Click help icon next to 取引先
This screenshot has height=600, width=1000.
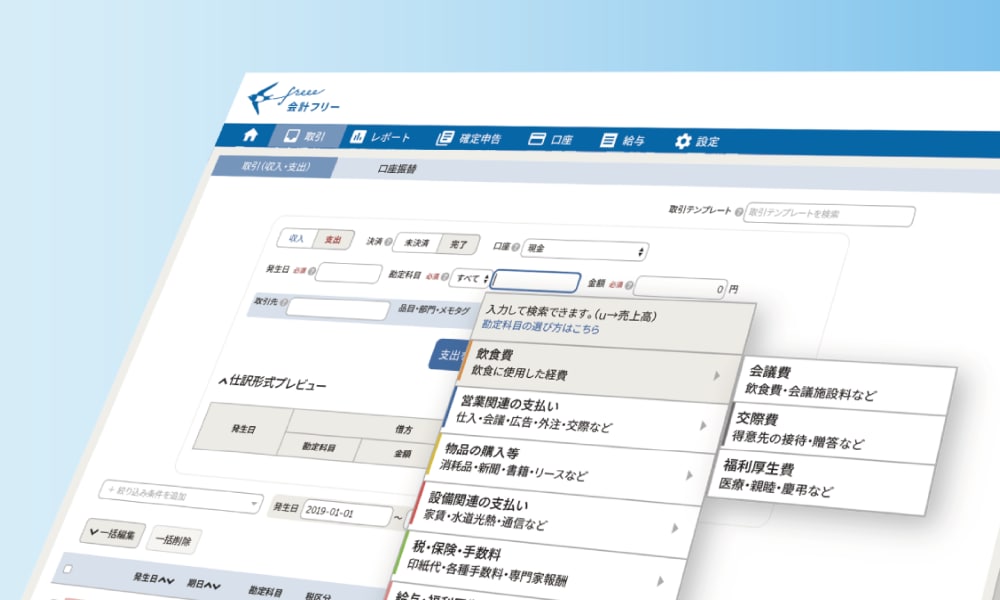point(283,303)
